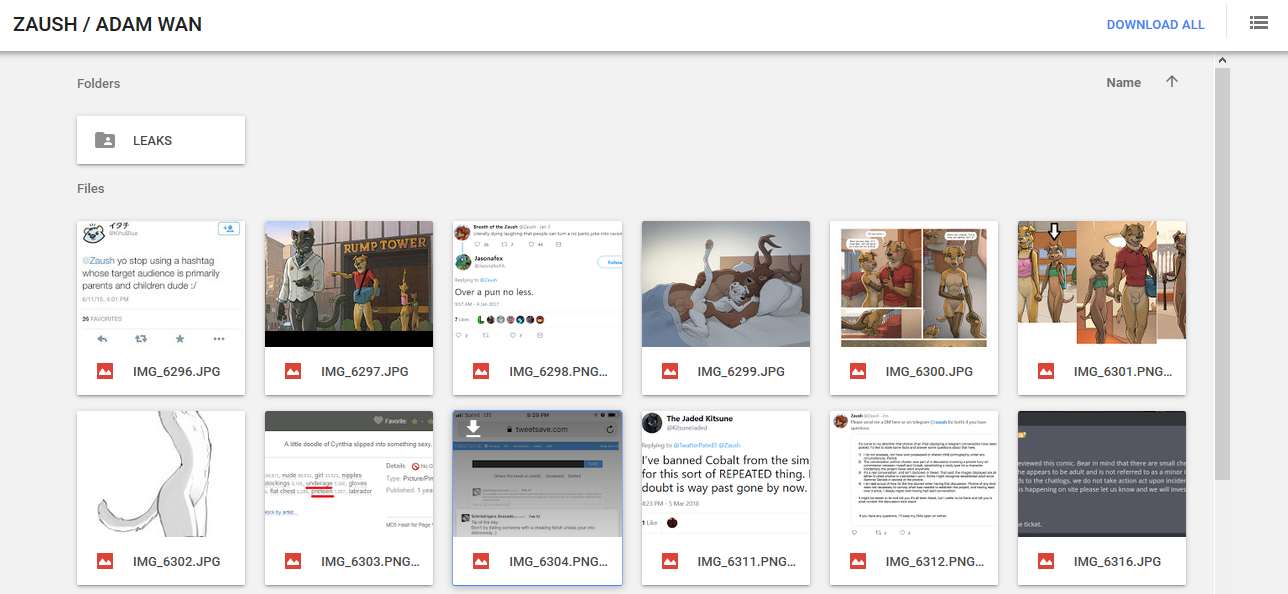The image size is (1288, 594).
Task: Click the shared folder icon beside LEAKS
Action: tap(105, 140)
